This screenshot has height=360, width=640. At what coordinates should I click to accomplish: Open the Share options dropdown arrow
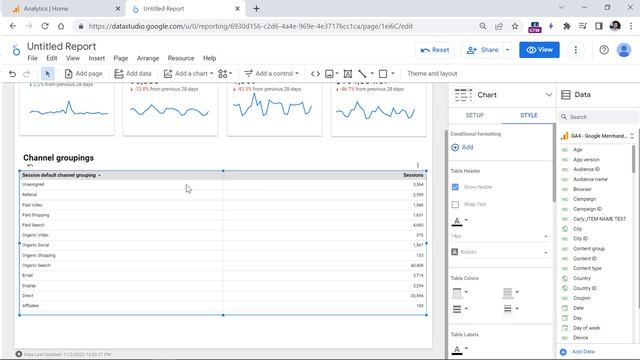pos(507,50)
